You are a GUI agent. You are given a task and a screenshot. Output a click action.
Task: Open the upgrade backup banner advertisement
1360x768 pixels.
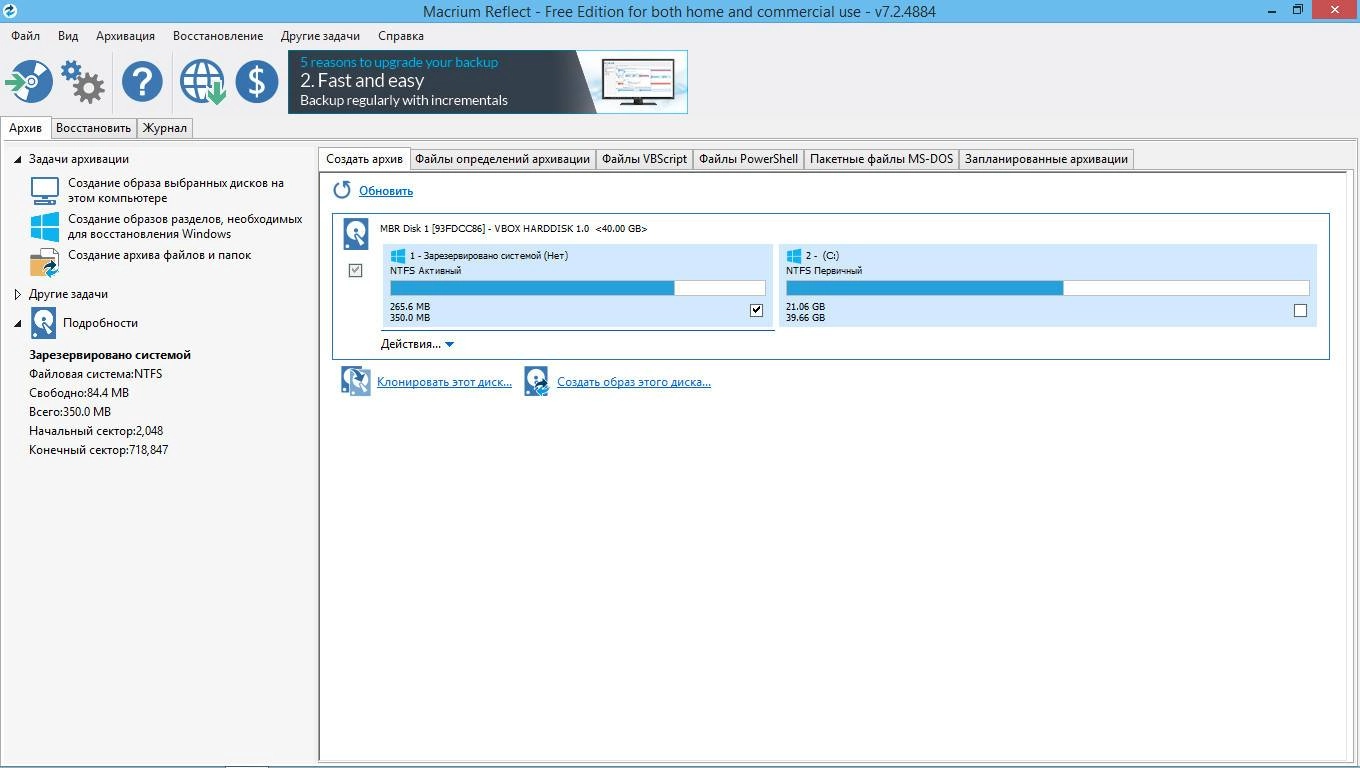point(488,82)
